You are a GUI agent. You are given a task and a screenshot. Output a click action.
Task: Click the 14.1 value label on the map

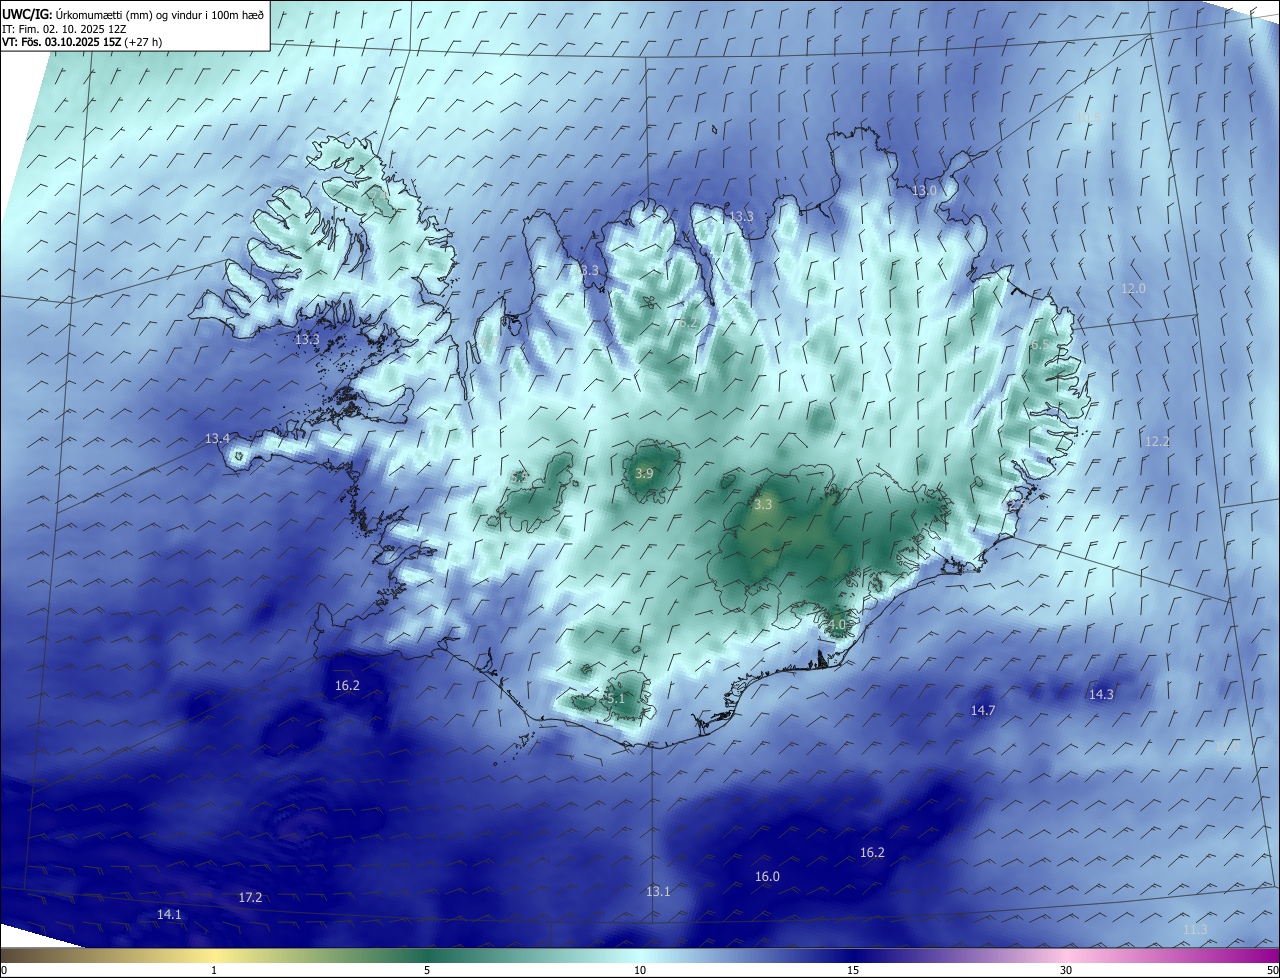click(170, 914)
